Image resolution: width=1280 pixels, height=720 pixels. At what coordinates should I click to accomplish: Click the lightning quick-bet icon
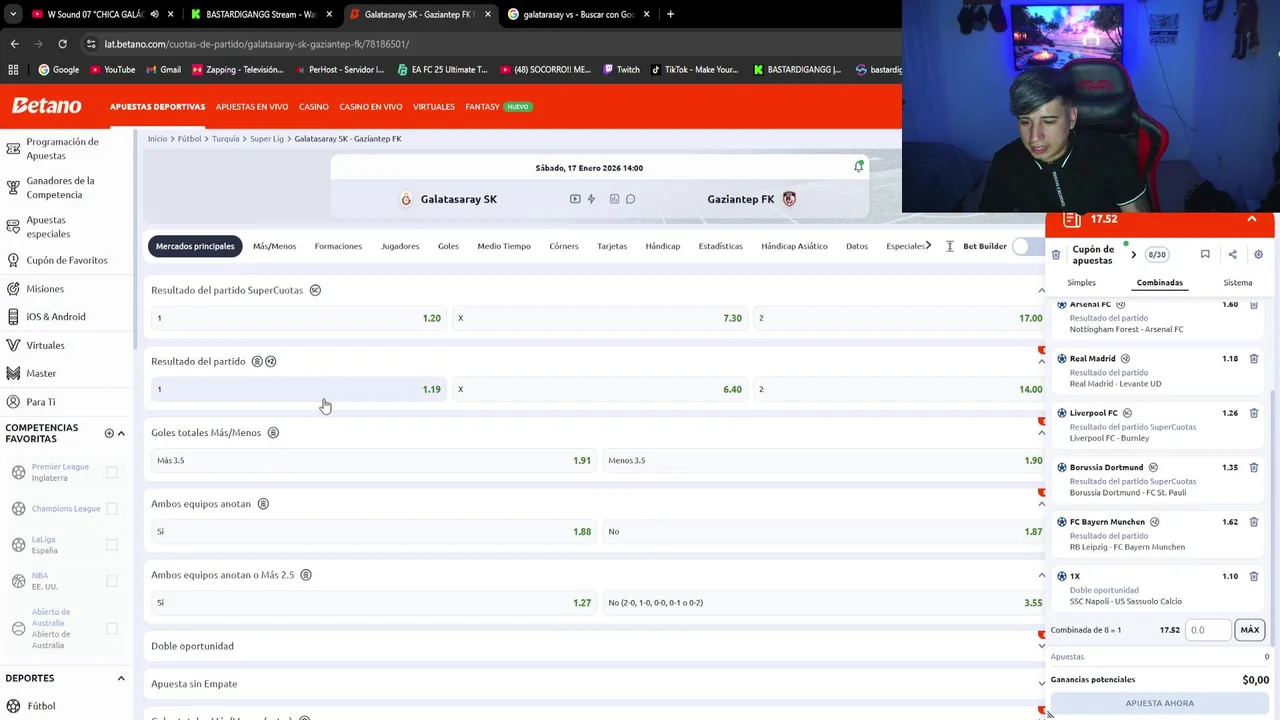point(591,199)
